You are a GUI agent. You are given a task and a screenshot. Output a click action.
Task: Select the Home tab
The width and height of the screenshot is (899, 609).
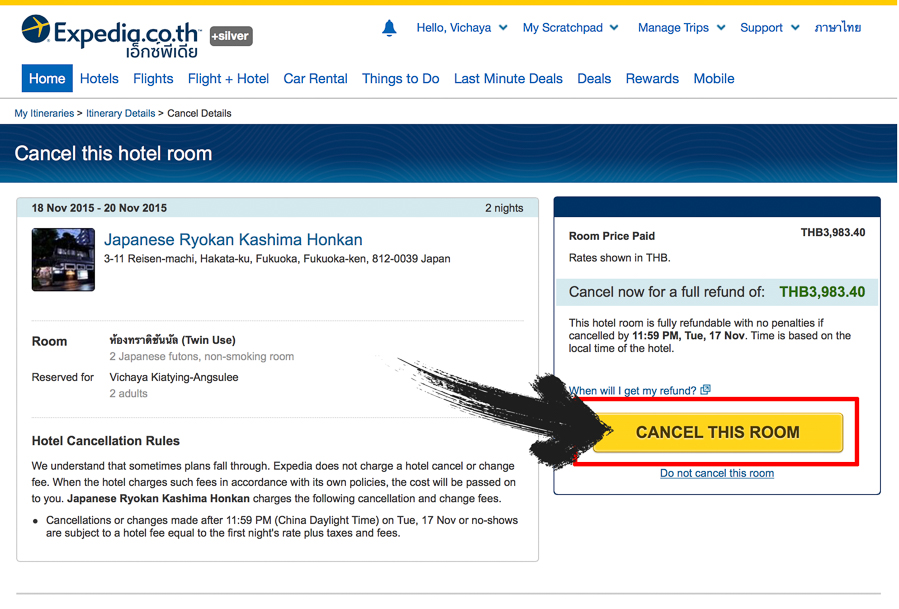click(47, 79)
